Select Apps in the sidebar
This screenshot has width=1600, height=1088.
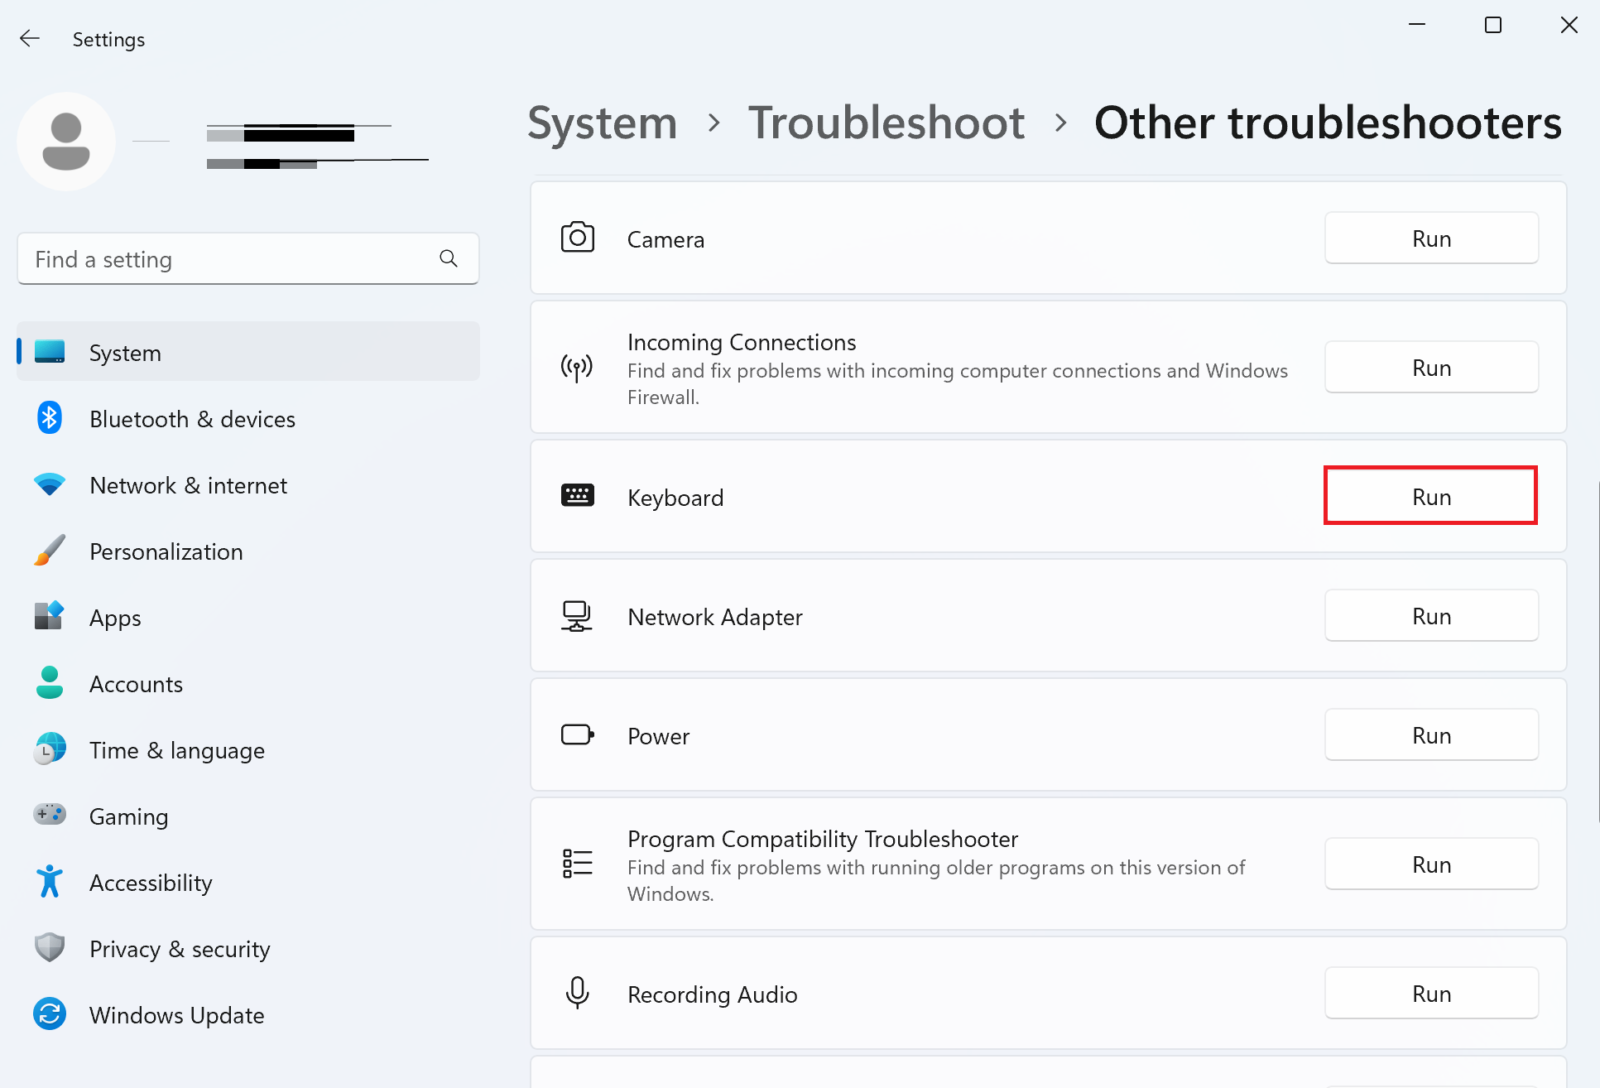coord(114,617)
